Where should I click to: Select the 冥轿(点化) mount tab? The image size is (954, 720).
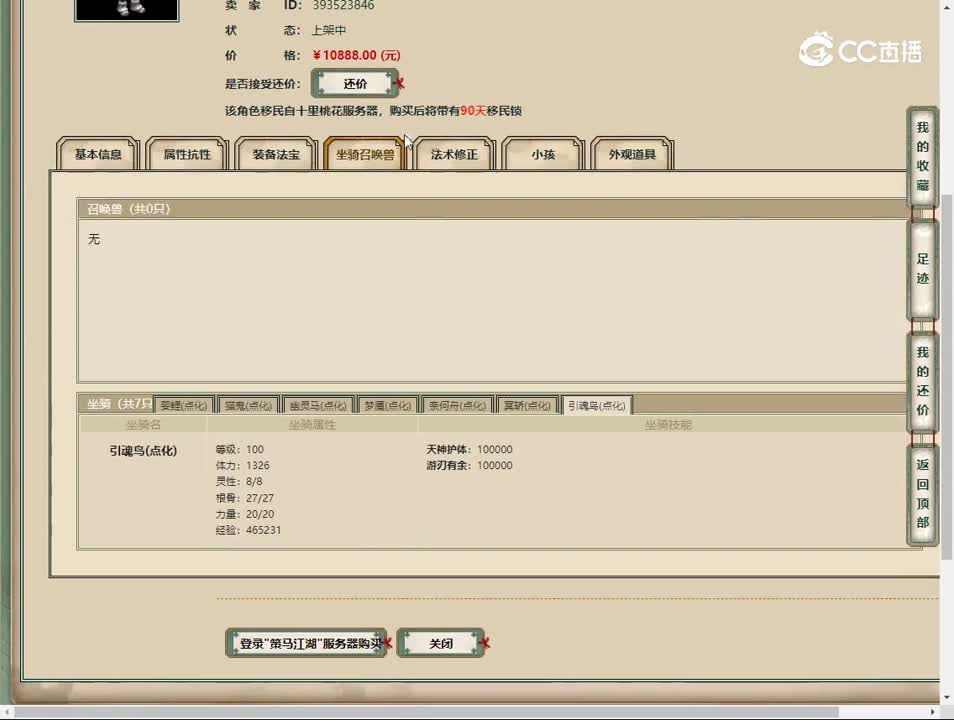(x=525, y=405)
